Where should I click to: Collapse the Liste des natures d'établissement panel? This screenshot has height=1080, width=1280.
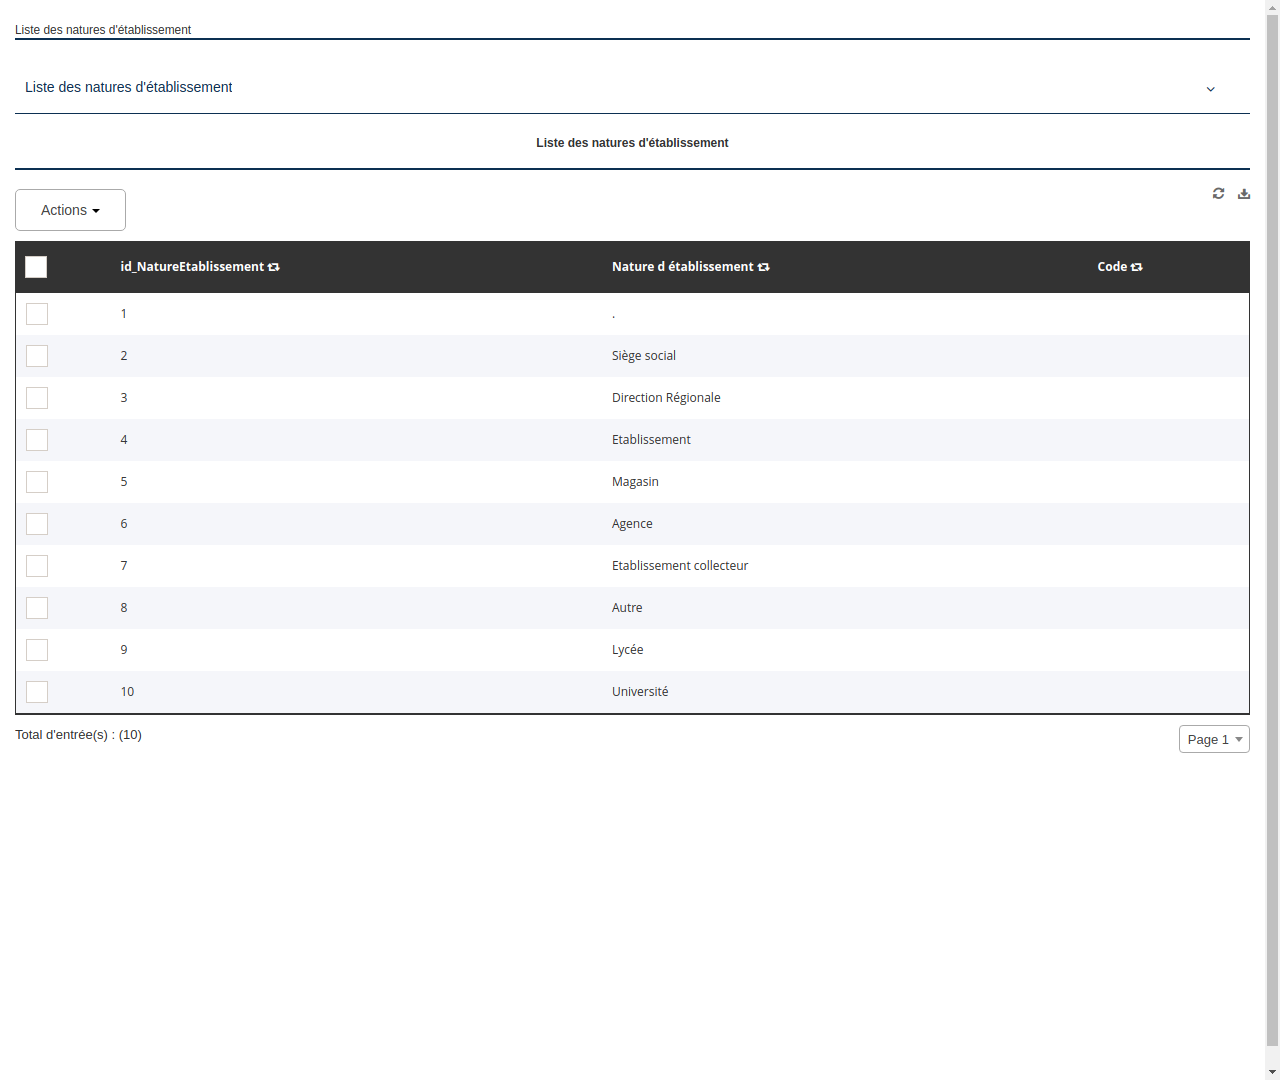point(1210,88)
